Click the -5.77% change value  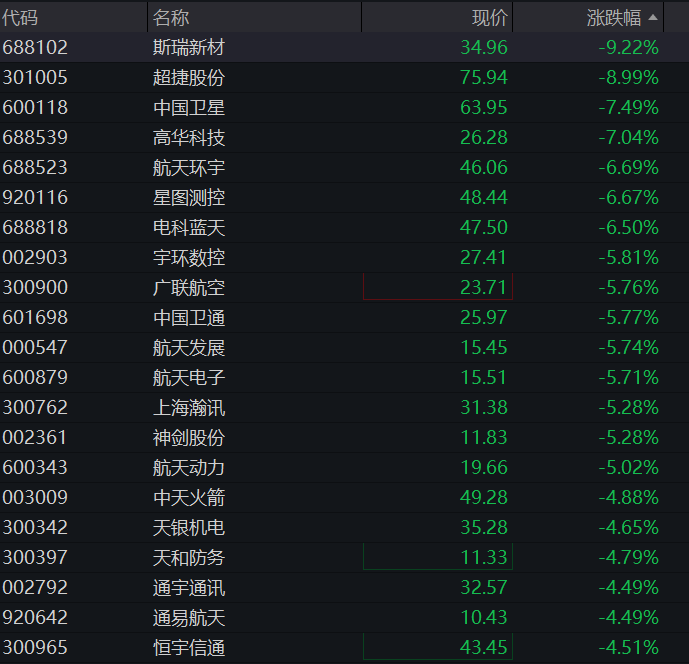[x=629, y=317]
